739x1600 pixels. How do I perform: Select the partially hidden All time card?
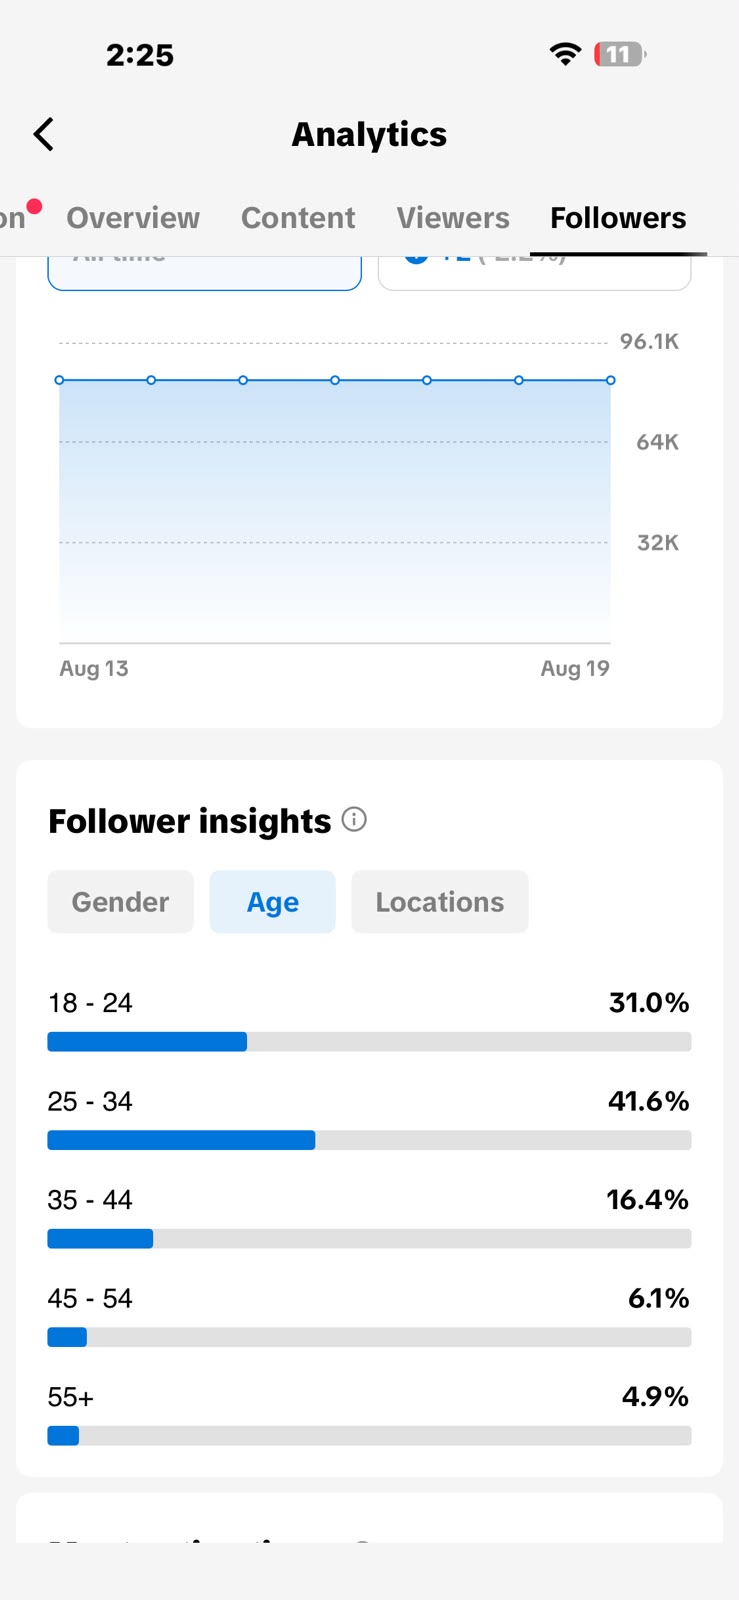205,273
